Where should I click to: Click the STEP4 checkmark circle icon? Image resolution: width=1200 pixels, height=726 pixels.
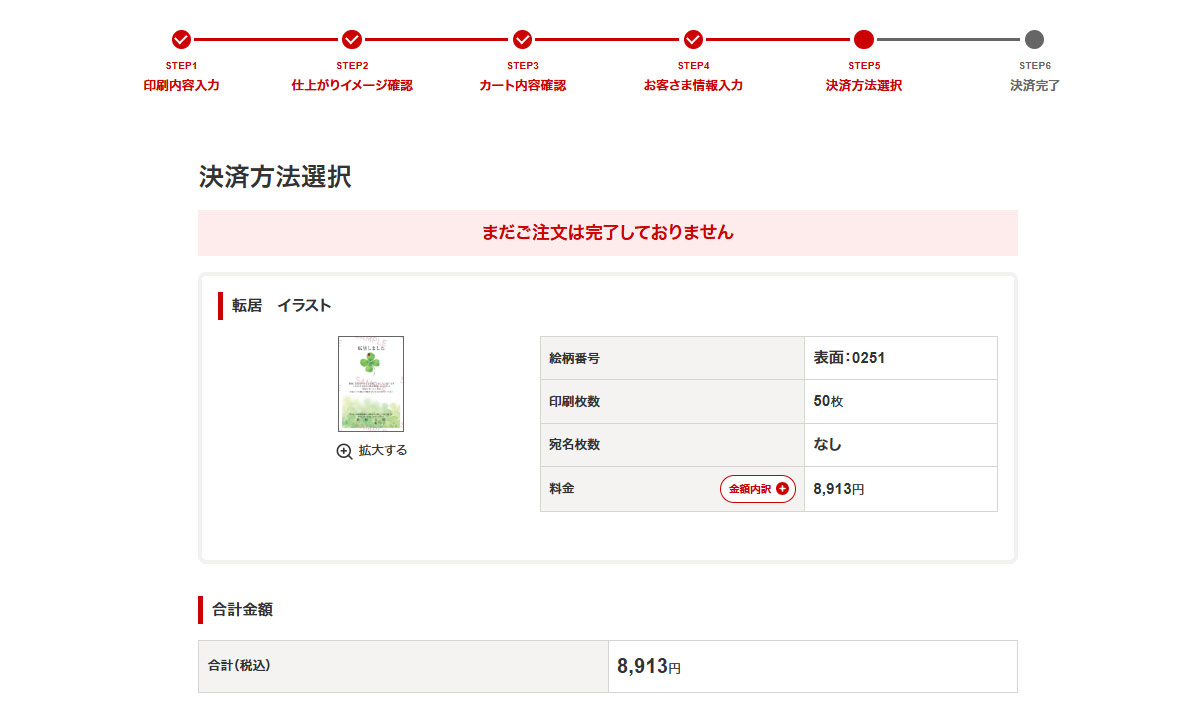pos(693,40)
